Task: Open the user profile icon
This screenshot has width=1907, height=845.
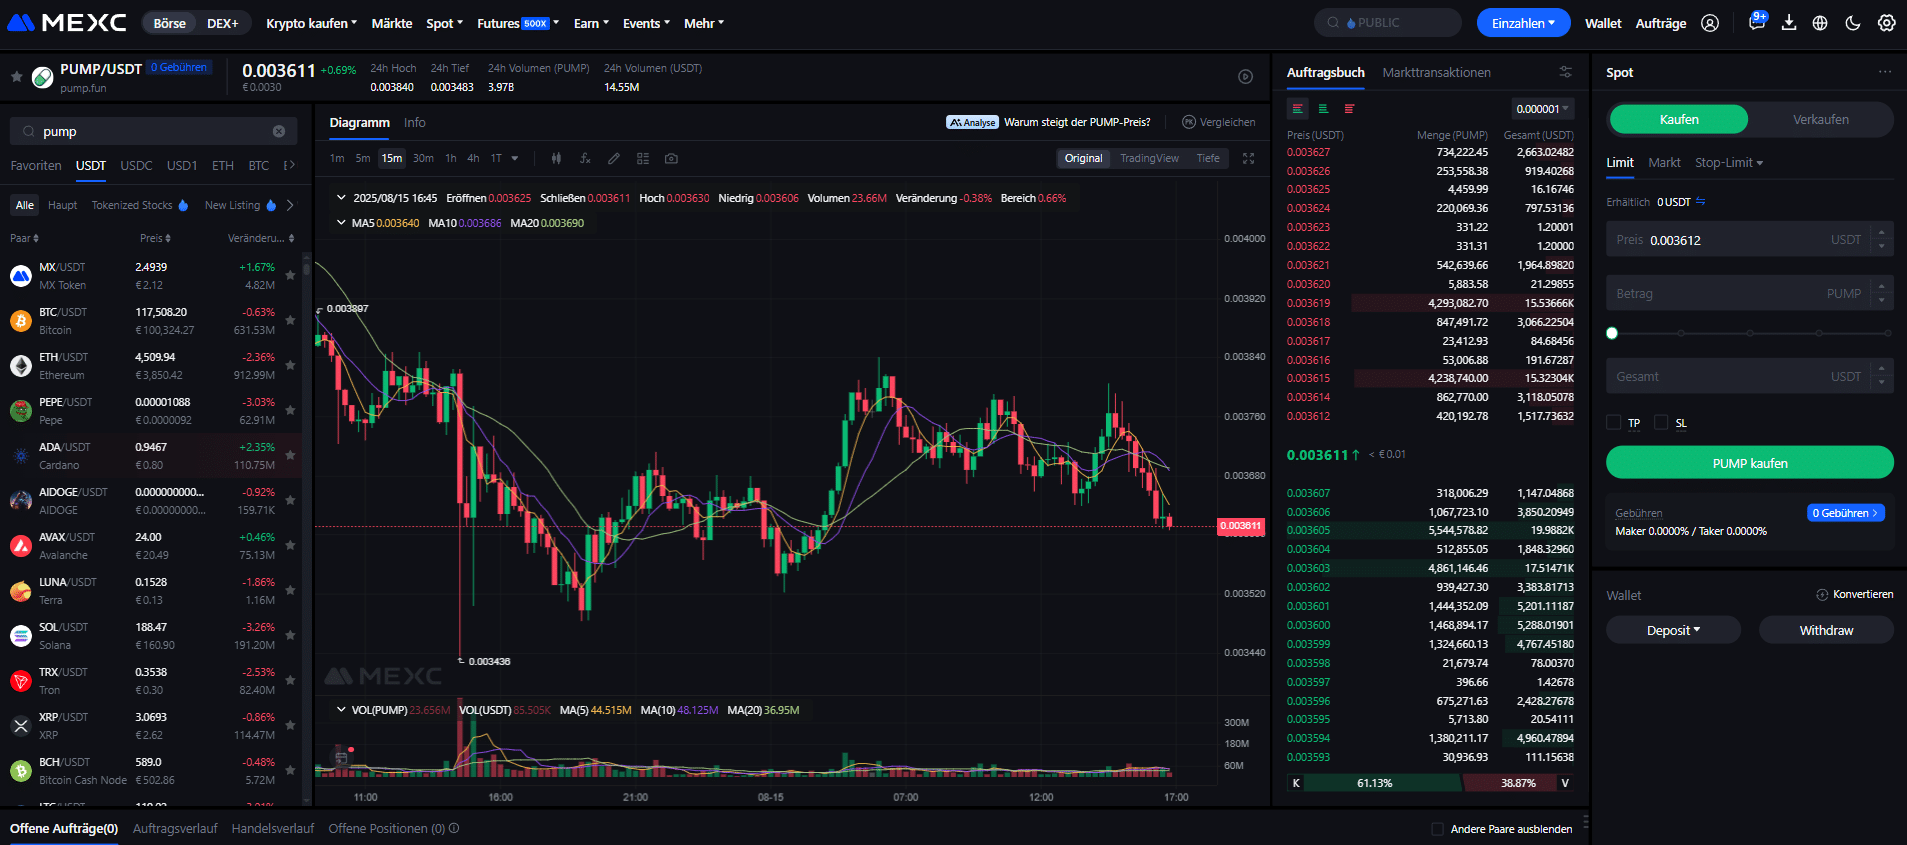Action: coord(1710,23)
